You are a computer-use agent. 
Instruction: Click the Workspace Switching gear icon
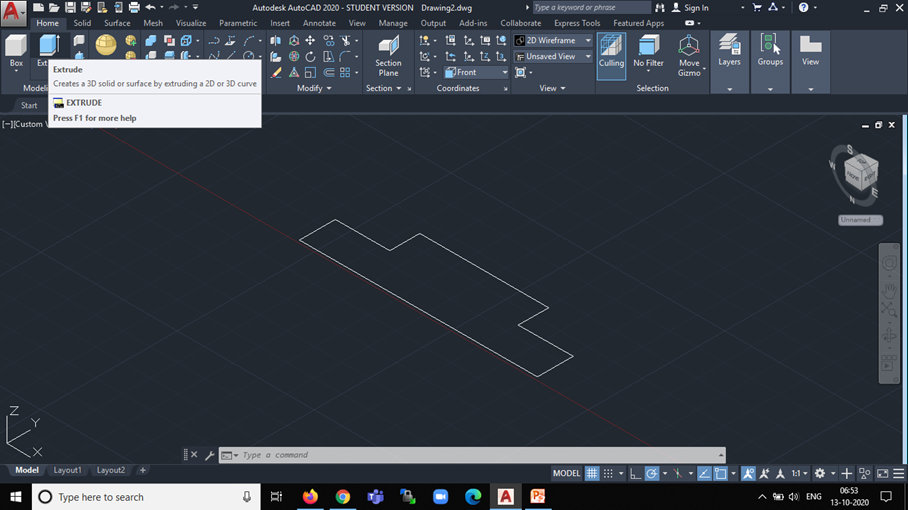820,474
